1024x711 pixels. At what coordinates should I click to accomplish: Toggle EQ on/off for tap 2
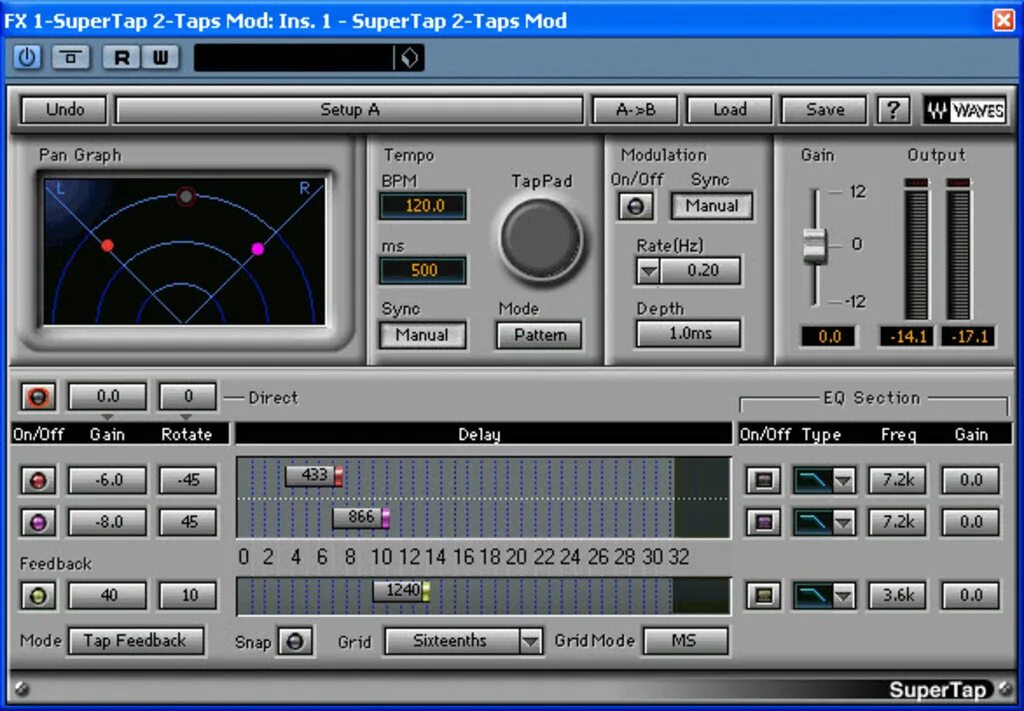tap(763, 522)
